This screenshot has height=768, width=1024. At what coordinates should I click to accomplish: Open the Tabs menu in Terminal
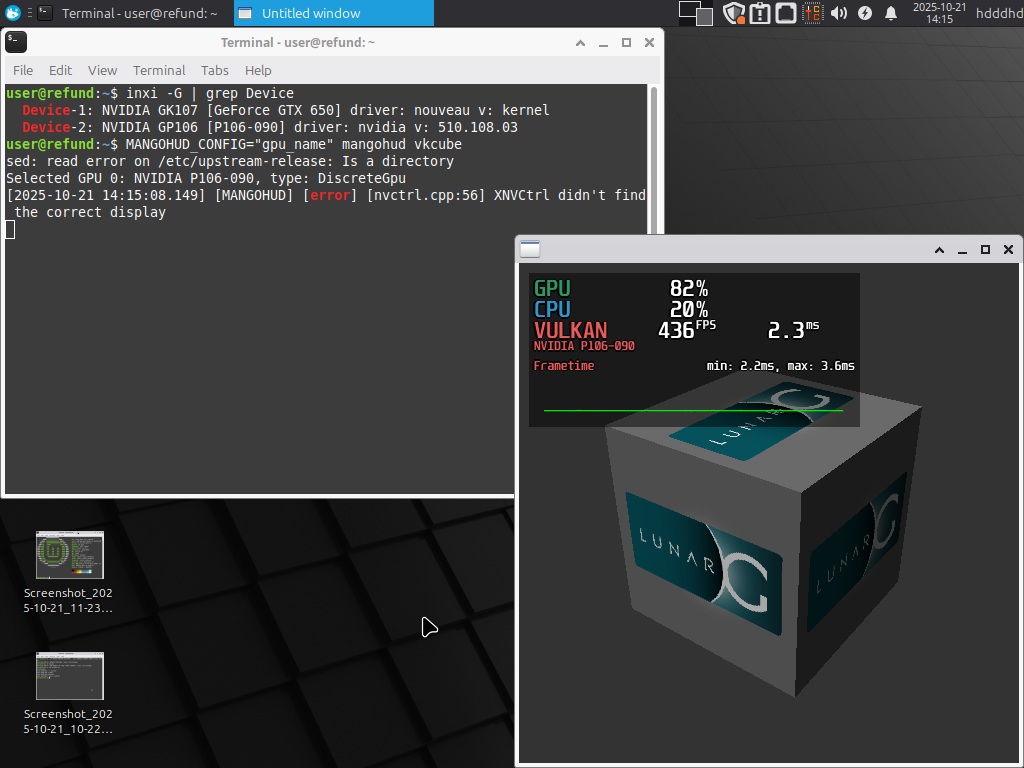tap(214, 71)
